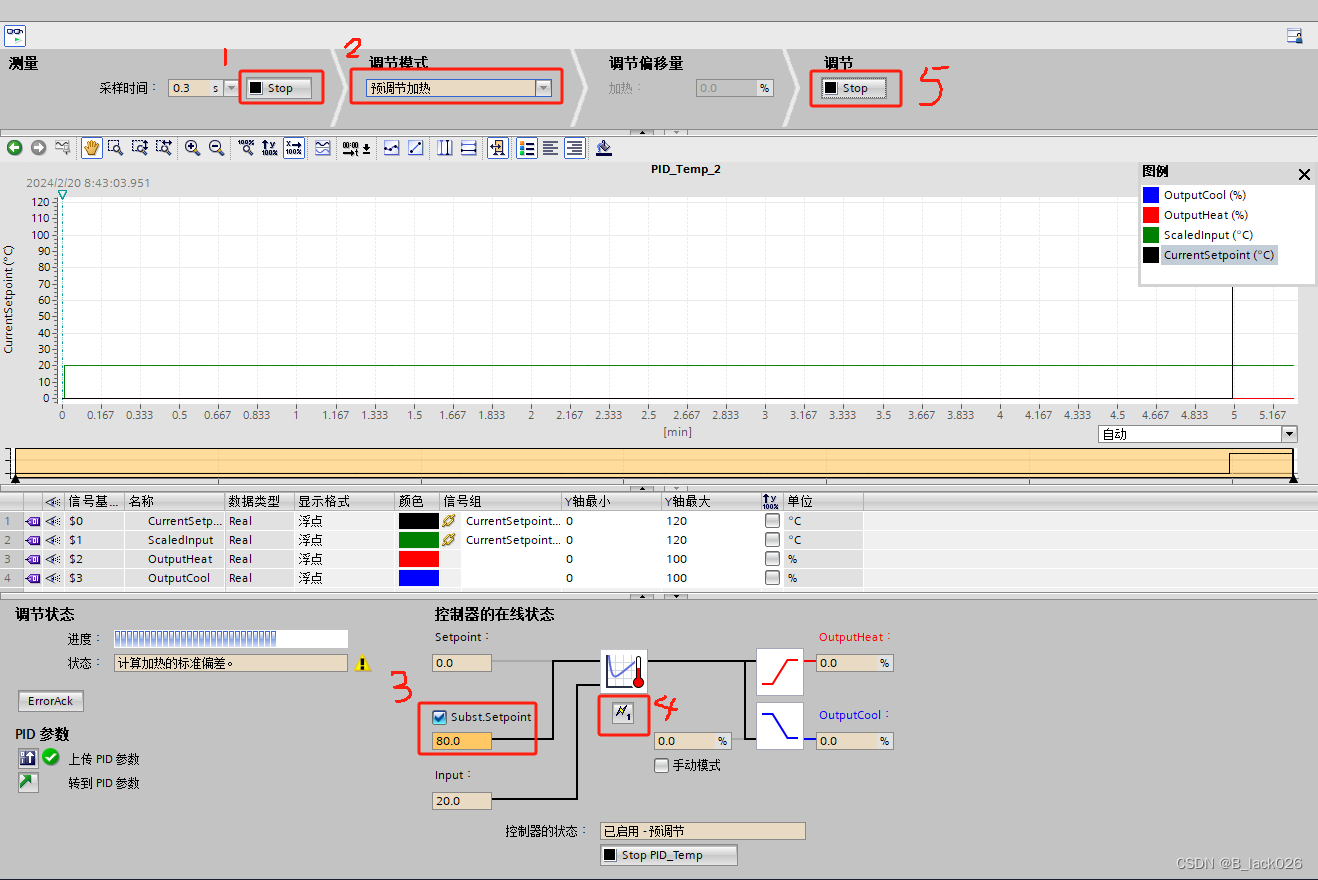Toggle the horizontal measuring cursors icon

coord(469,148)
